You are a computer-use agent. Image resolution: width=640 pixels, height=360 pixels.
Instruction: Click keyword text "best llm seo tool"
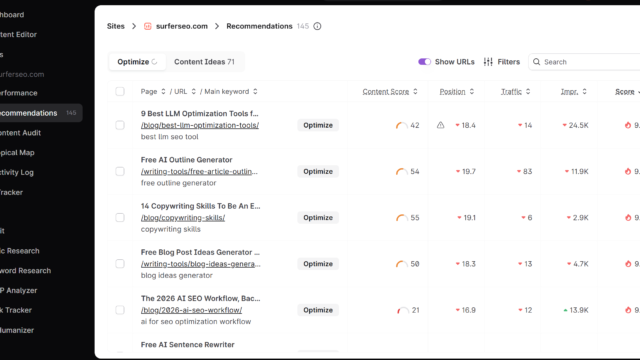[169, 137]
